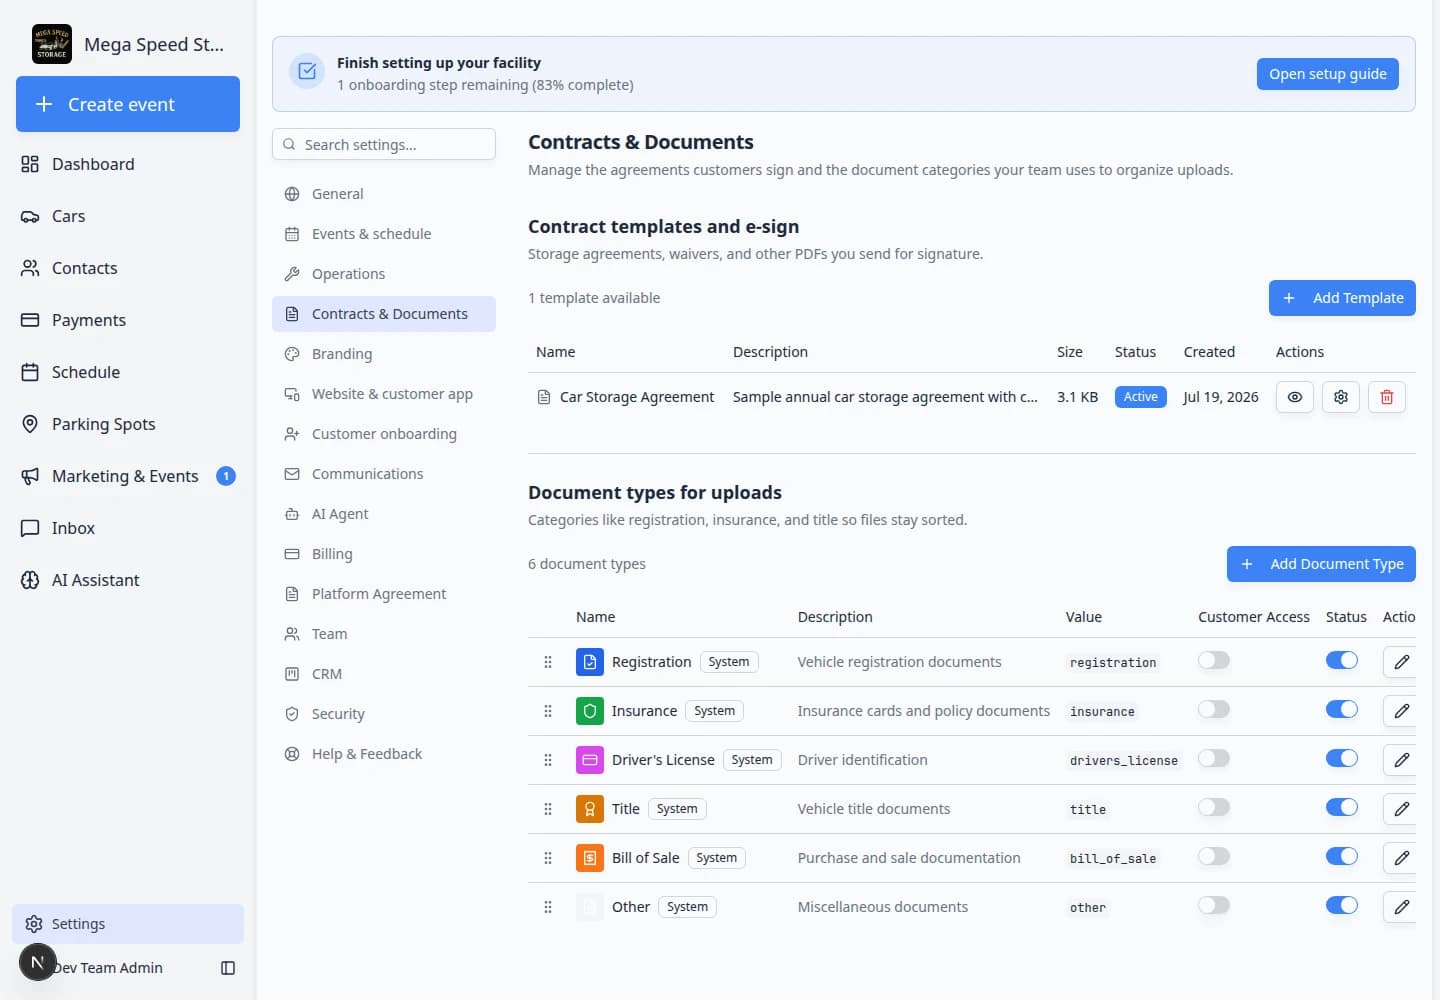
Task: Click the Add Template button
Action: (1342, 298)
